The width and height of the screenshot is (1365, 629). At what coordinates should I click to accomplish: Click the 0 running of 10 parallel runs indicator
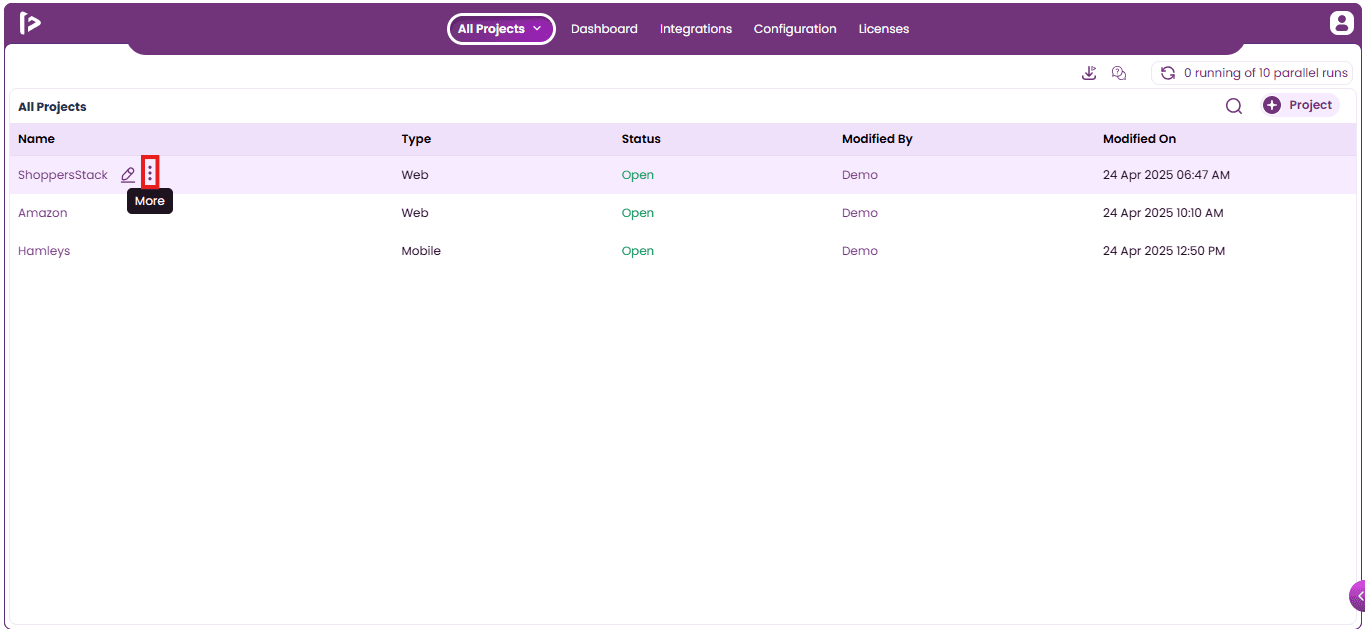click(x=1252, y=73)
